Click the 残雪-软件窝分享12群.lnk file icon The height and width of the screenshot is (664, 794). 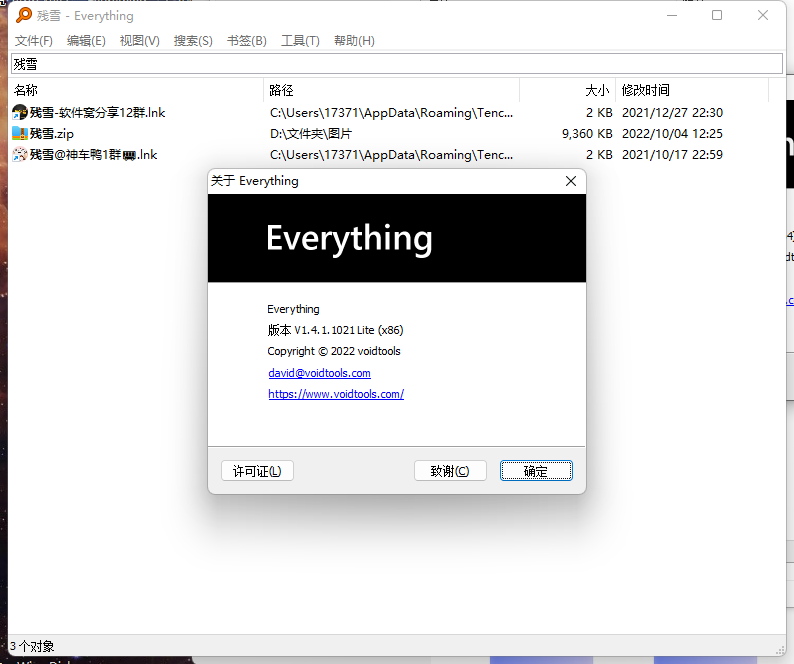tap(19, 113)
